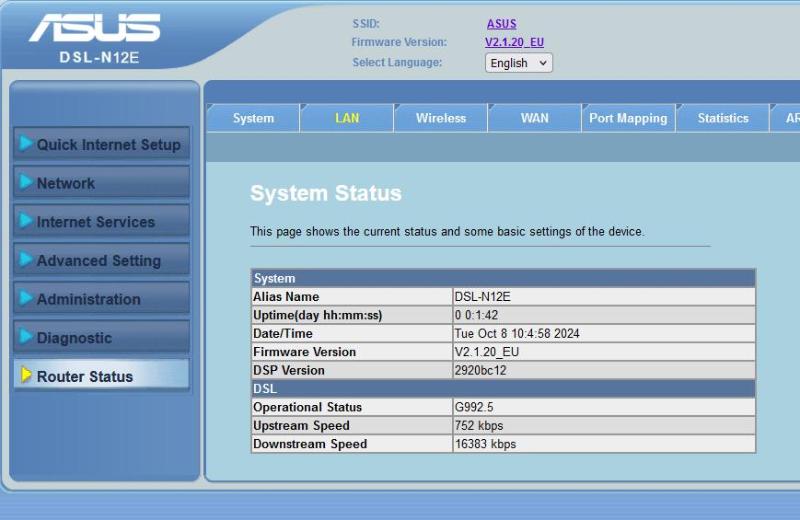Click arrow icon next to Advanced Setting
The image size is (800, 520).
26,260
